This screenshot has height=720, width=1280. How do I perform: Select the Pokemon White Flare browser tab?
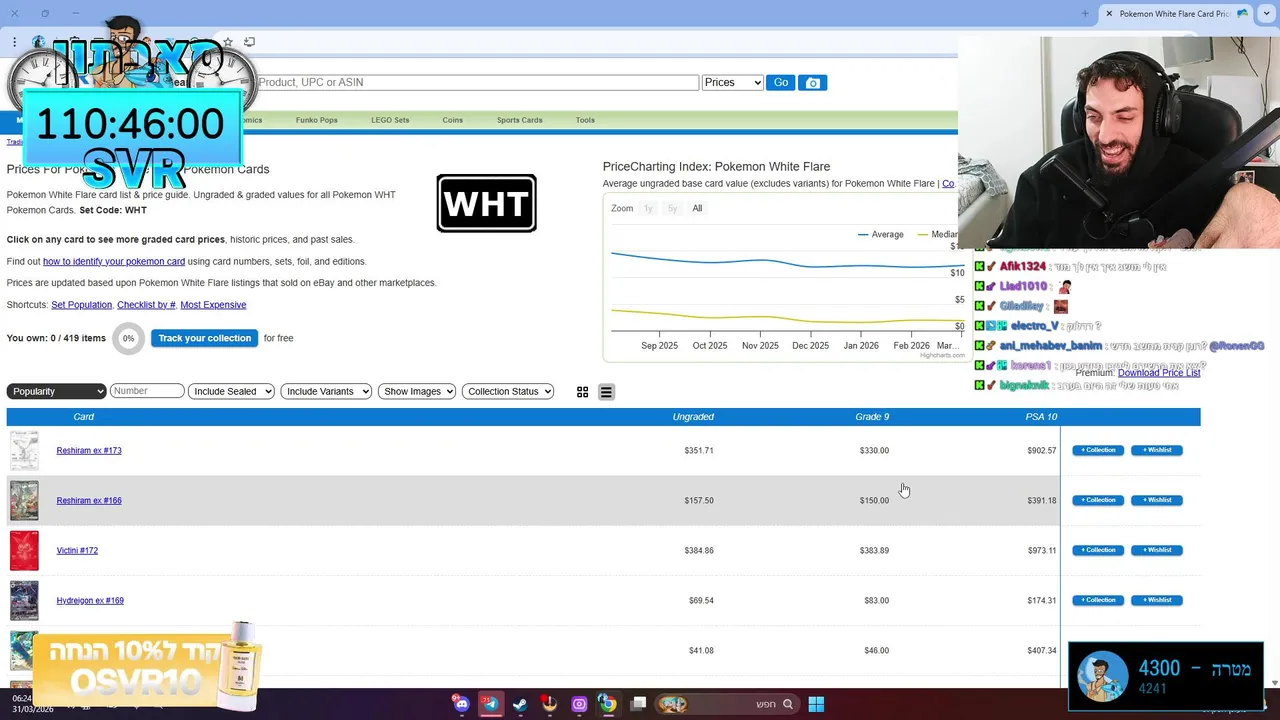(x=1175, y=14)
